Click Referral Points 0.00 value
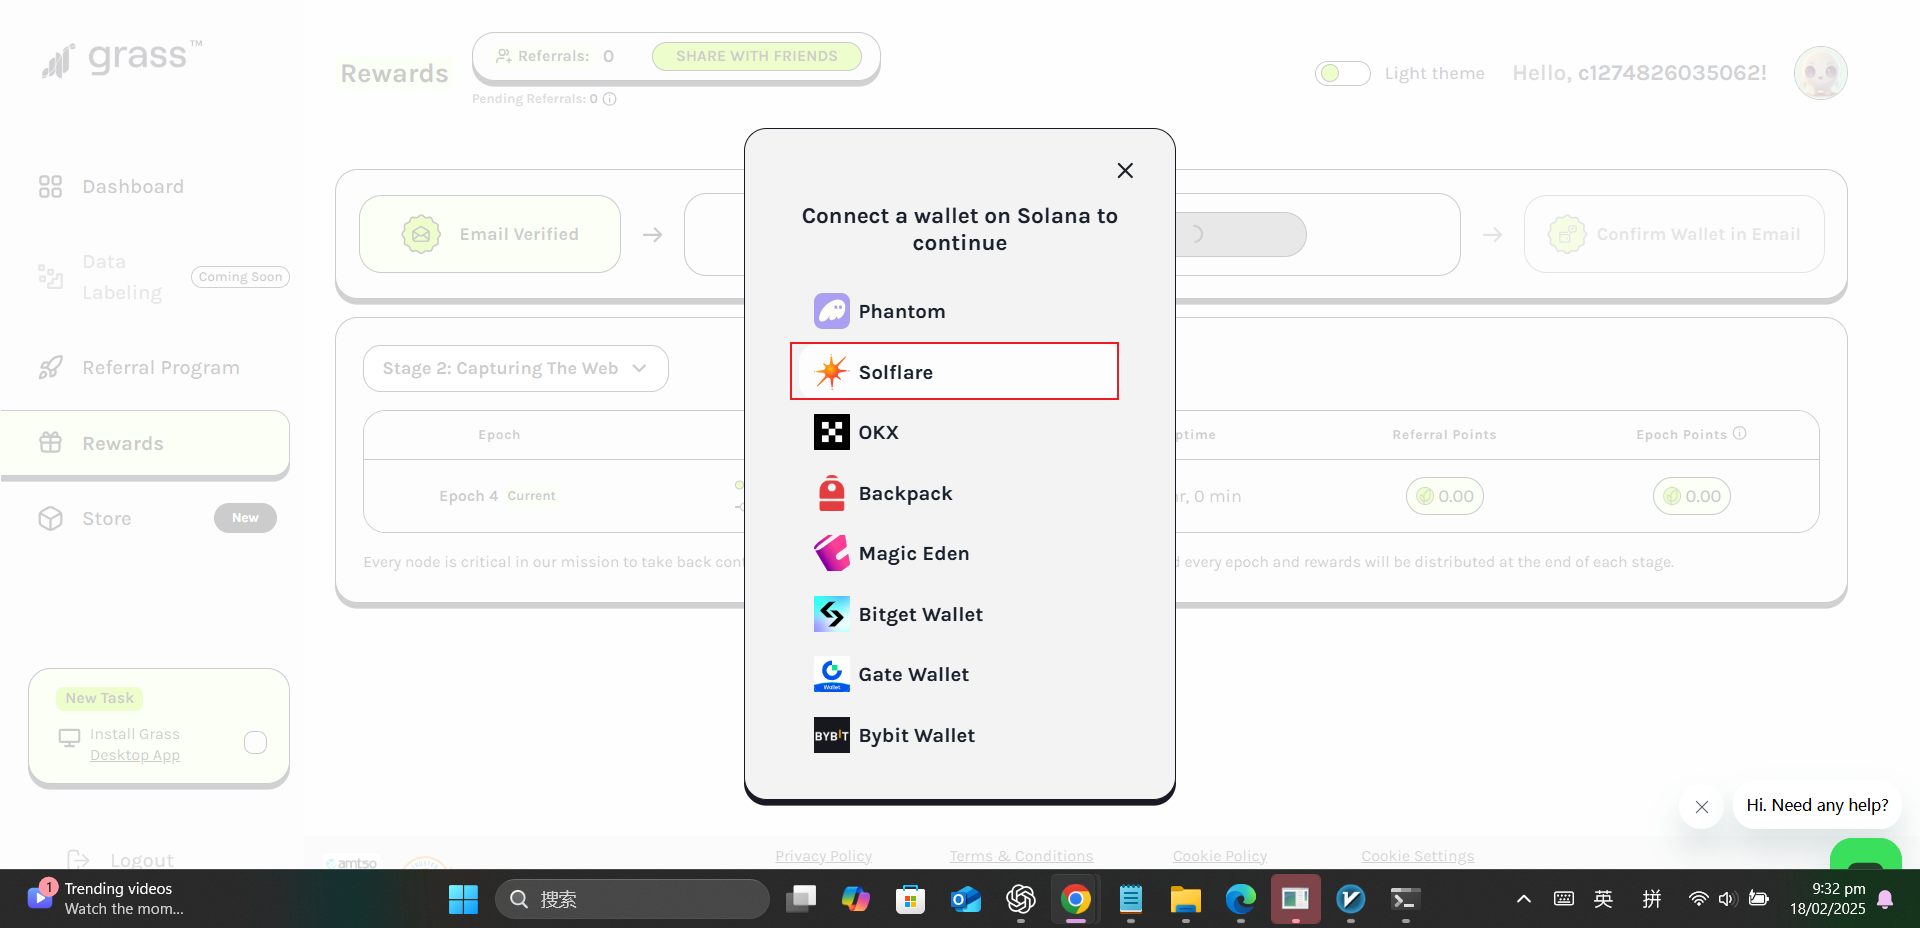 (1445, 496)
